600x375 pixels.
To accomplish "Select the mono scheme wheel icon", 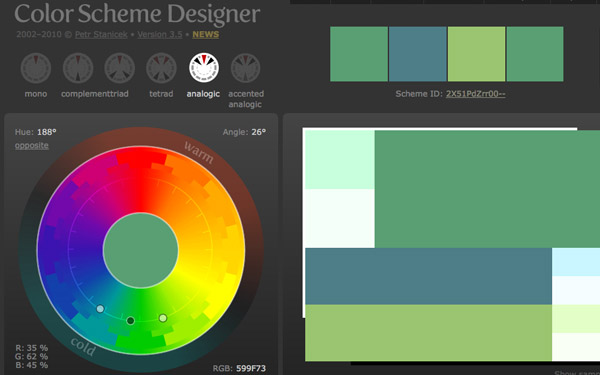I will click(36, 68).
